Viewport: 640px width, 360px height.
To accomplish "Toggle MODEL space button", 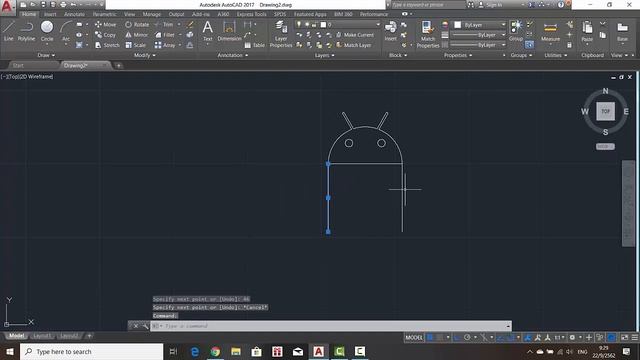I will tap(414, 338).
